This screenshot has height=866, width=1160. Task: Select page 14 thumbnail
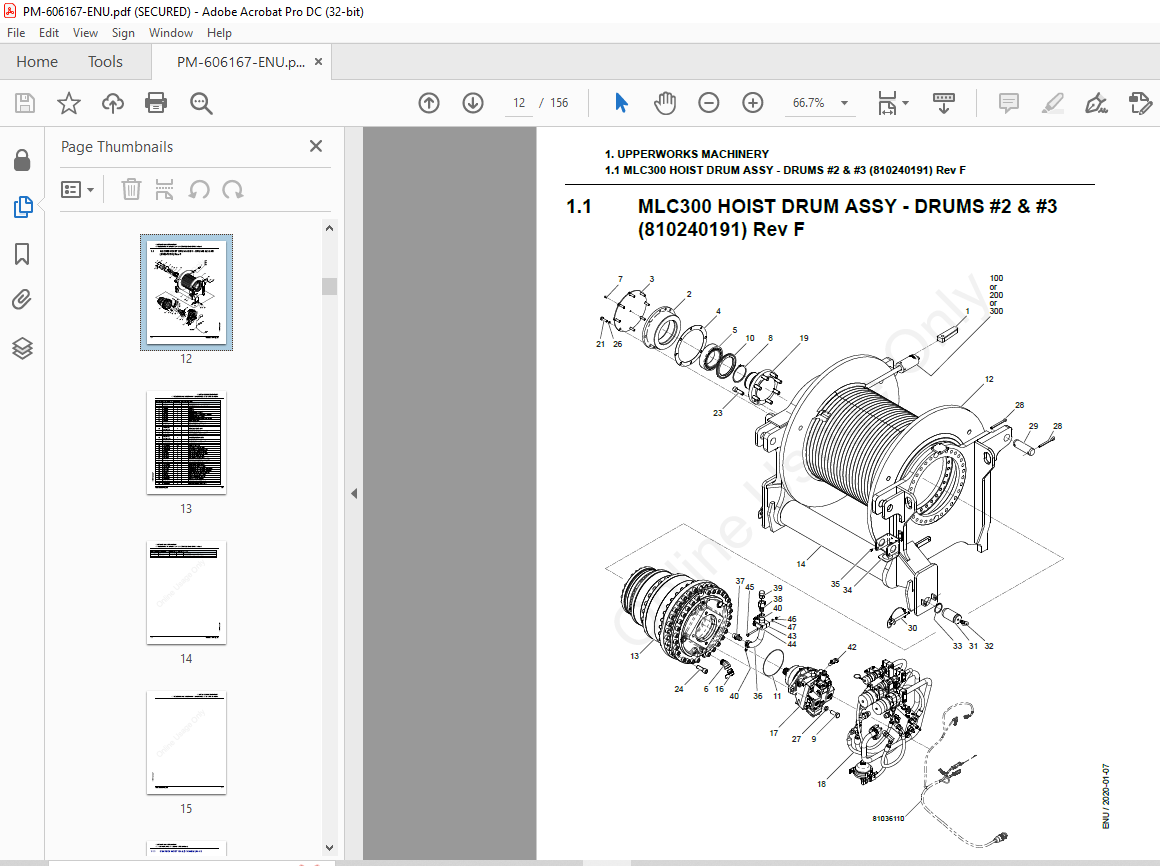(x=186, y=592)
